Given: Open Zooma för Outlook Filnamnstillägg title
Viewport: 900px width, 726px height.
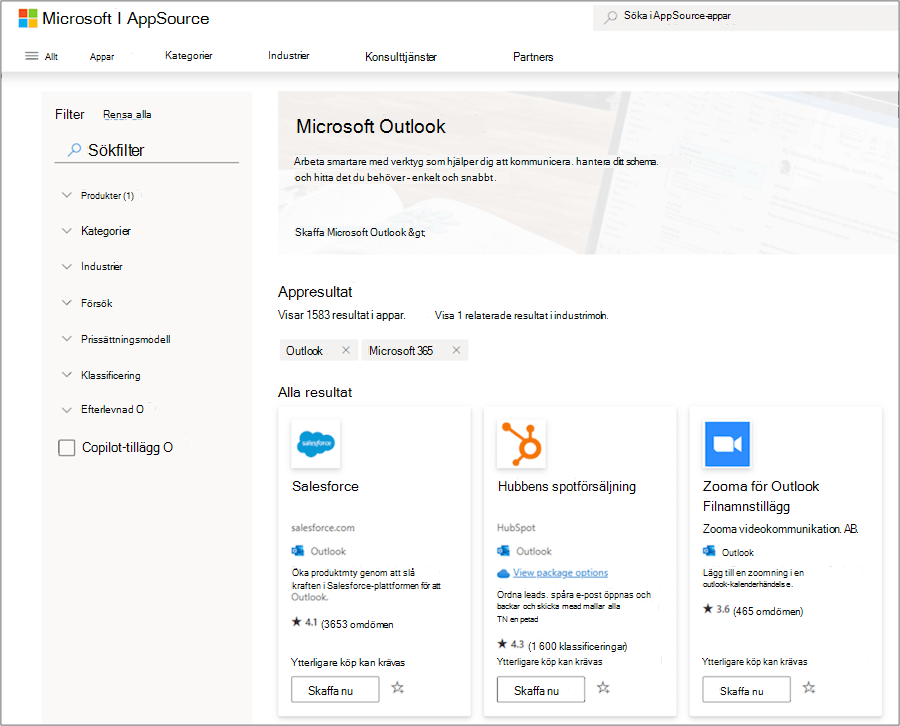Looking at the screenshot, I should [761, 496].
